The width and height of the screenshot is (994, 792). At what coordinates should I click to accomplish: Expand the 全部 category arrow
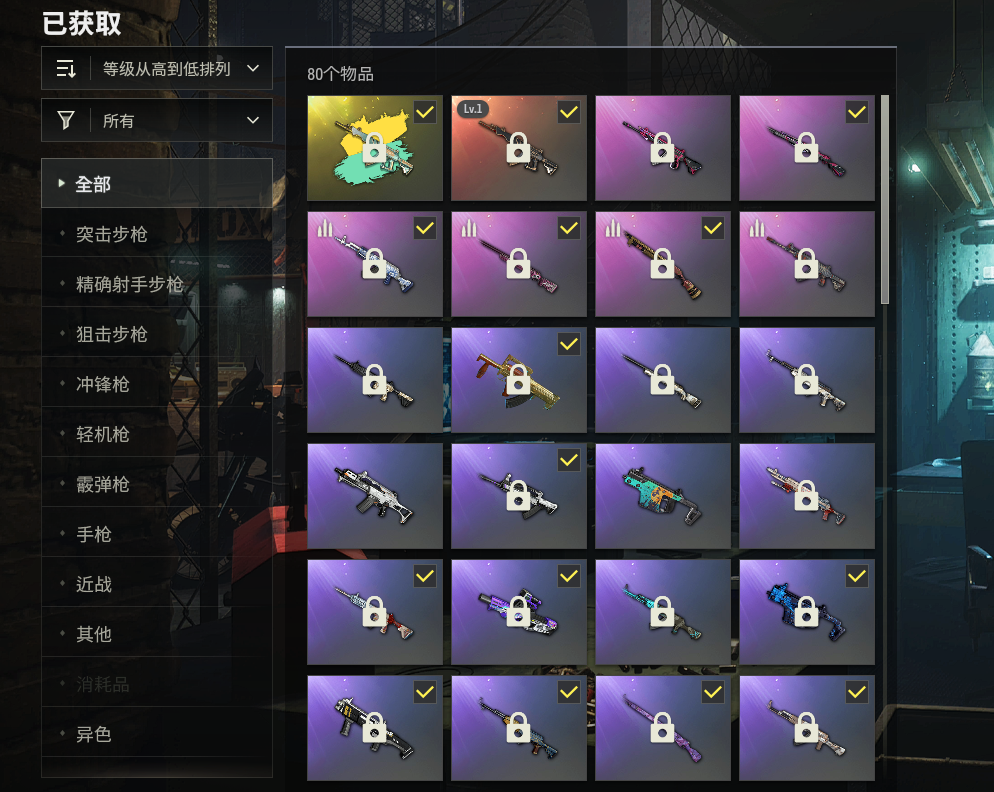coord(61,183)
